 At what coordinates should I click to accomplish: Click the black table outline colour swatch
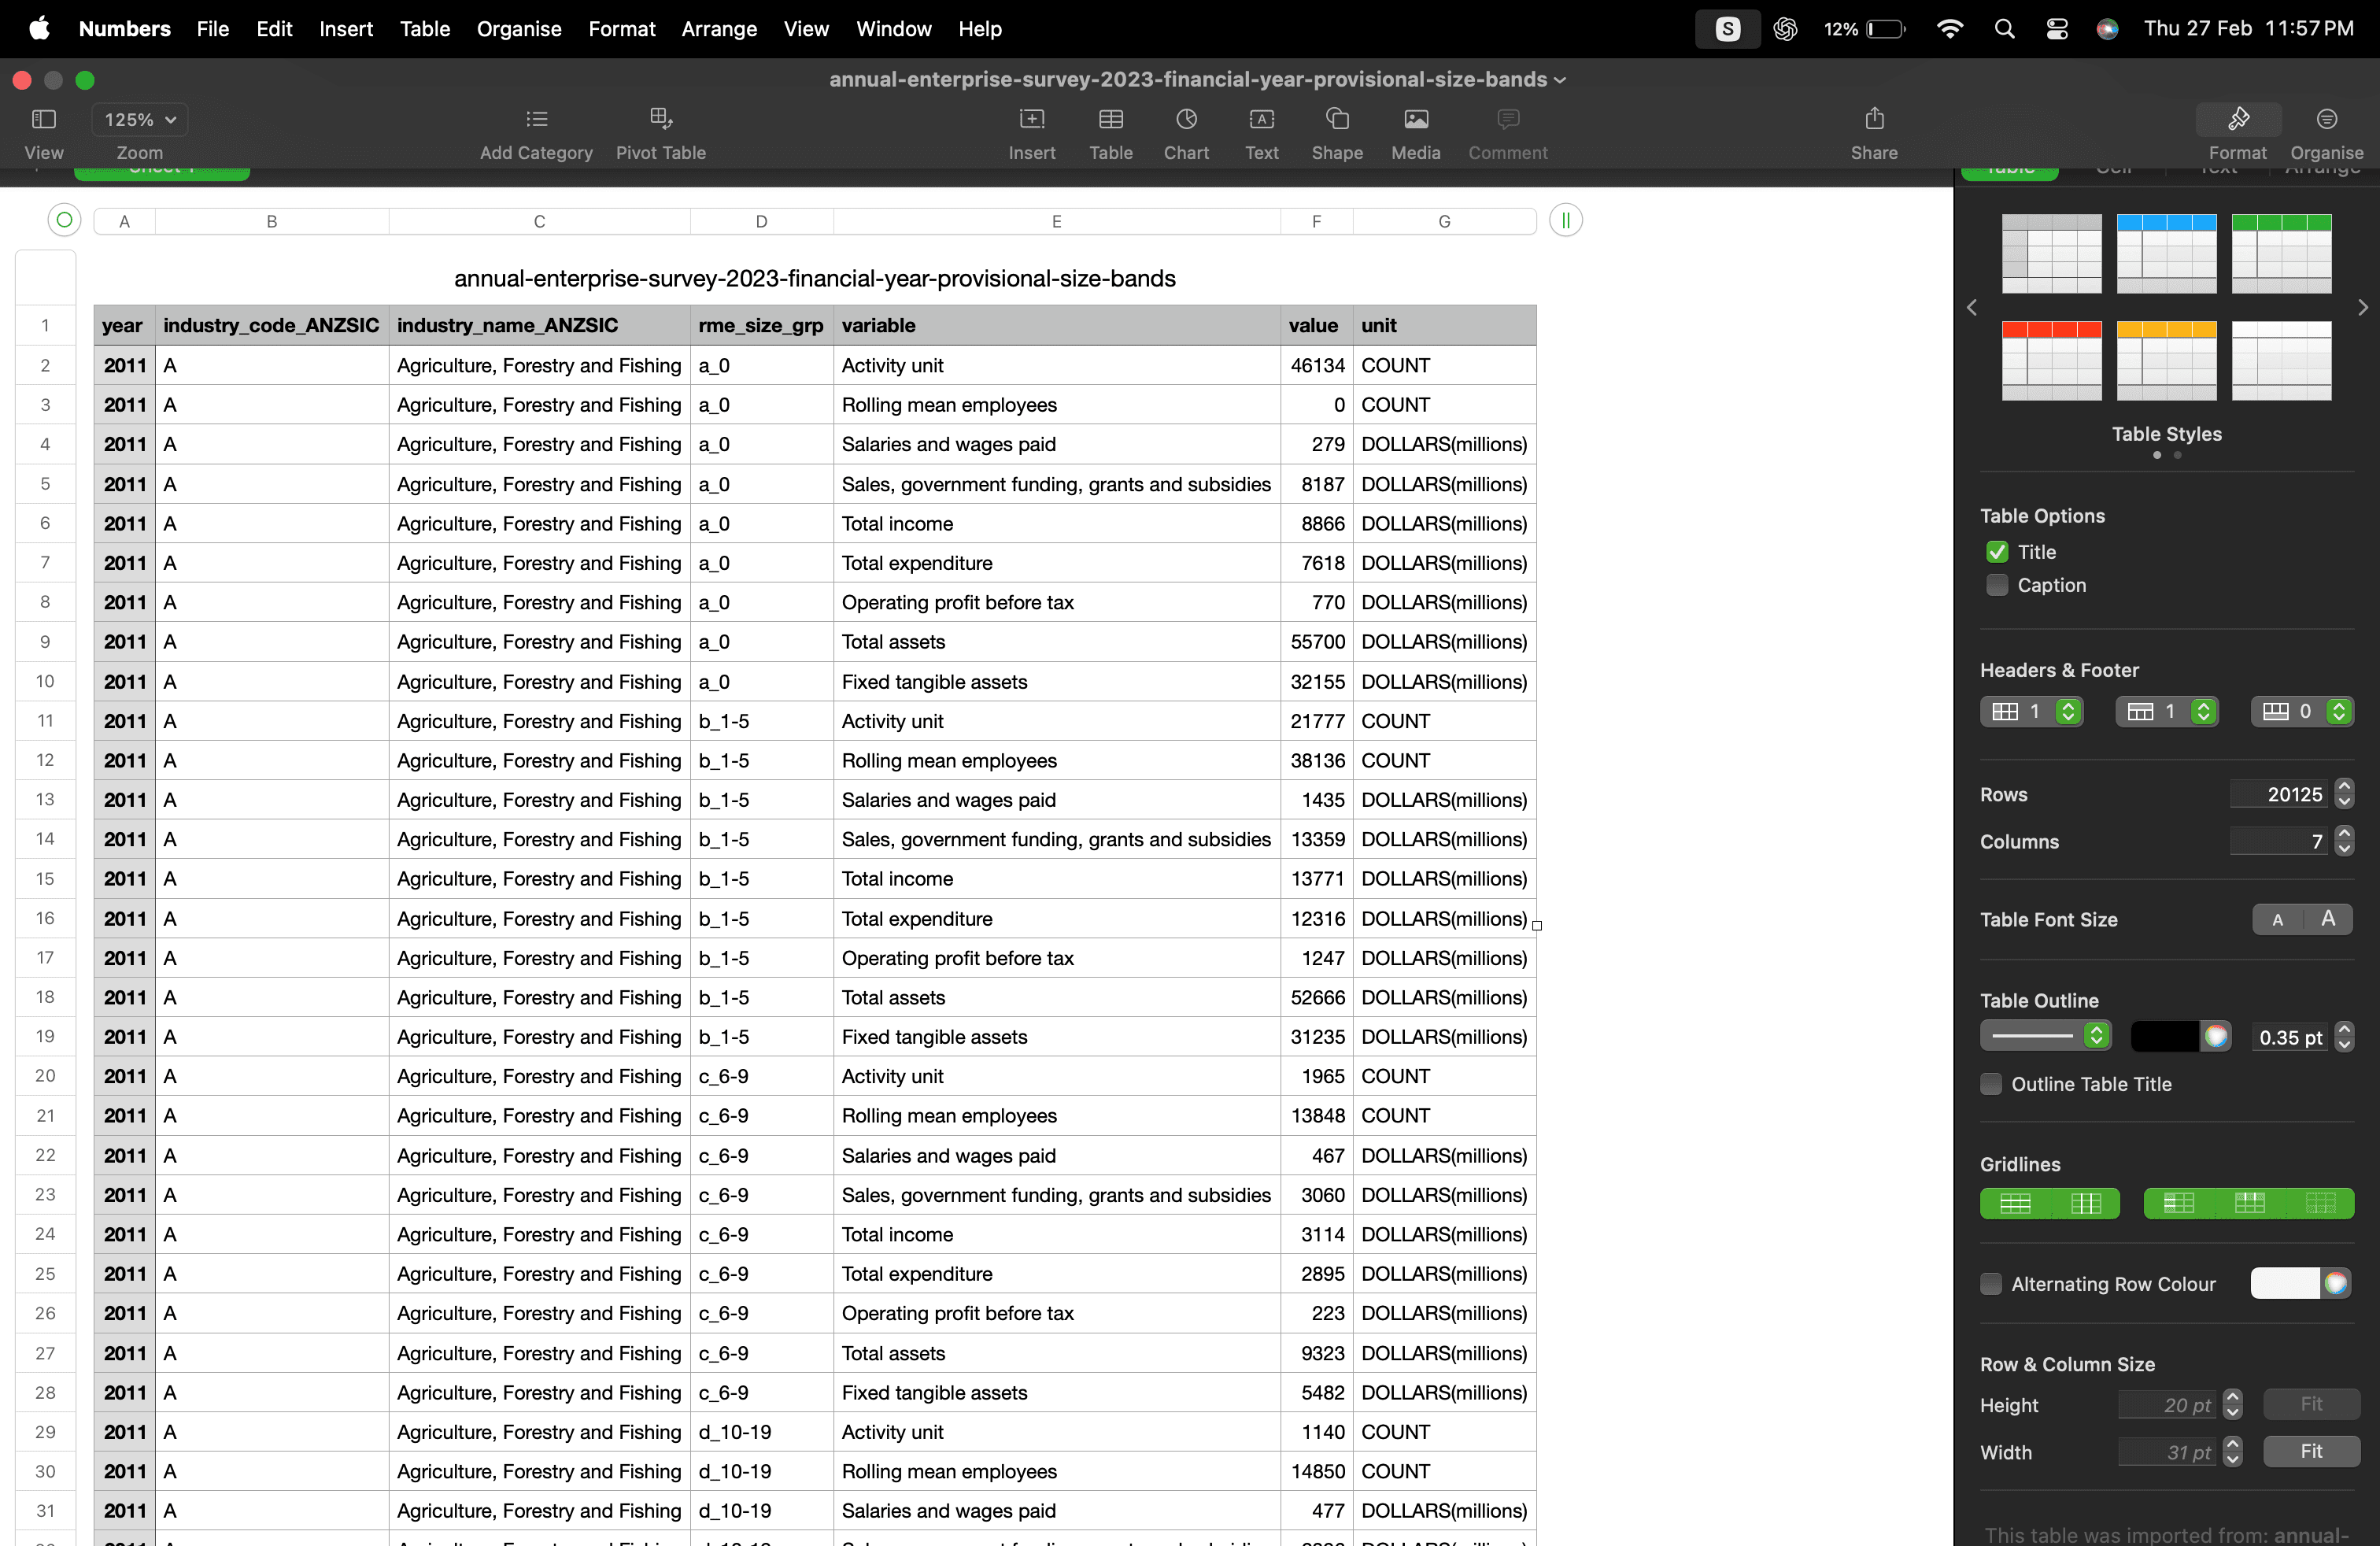(2164, 1036)
